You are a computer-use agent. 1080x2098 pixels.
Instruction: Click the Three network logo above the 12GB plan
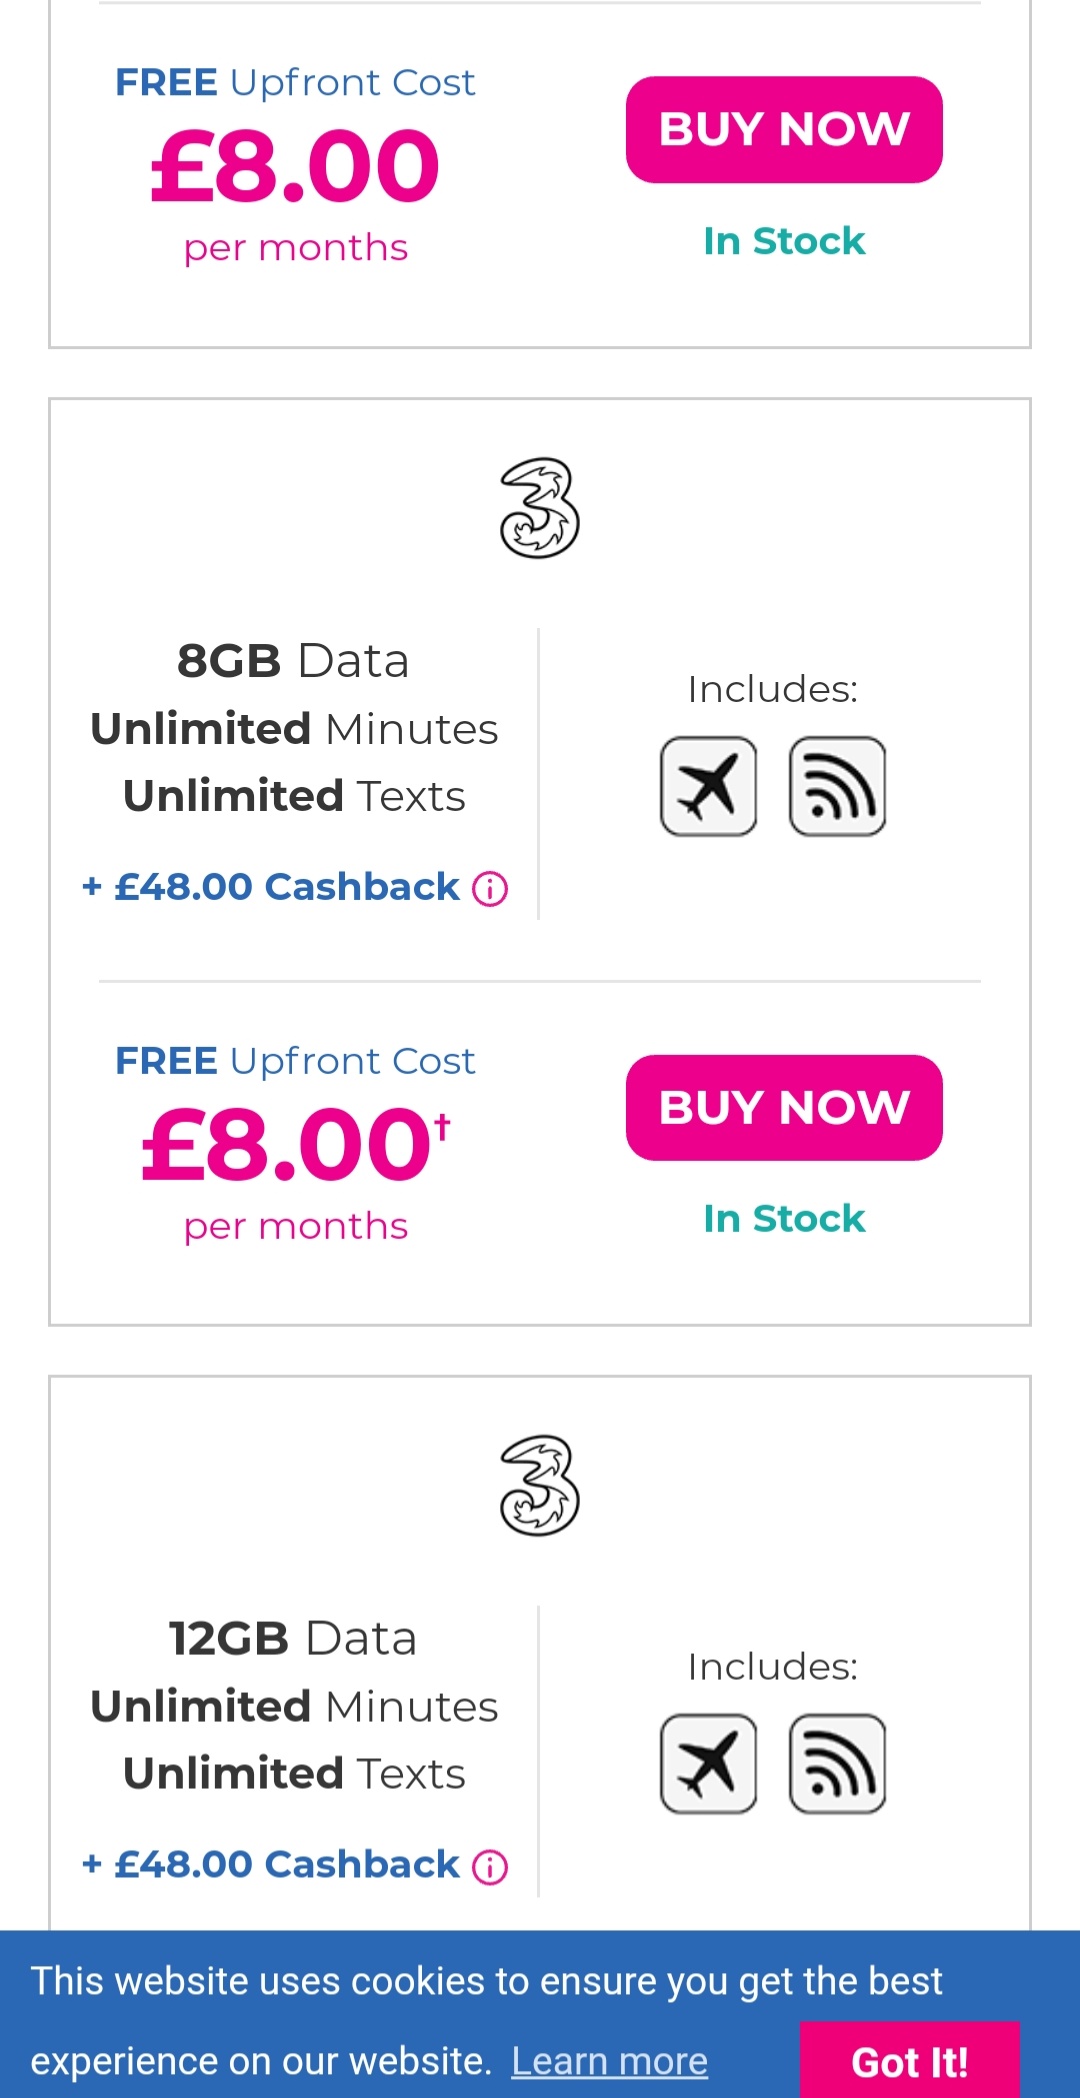pyautogui.click(x=540, y=1486)
